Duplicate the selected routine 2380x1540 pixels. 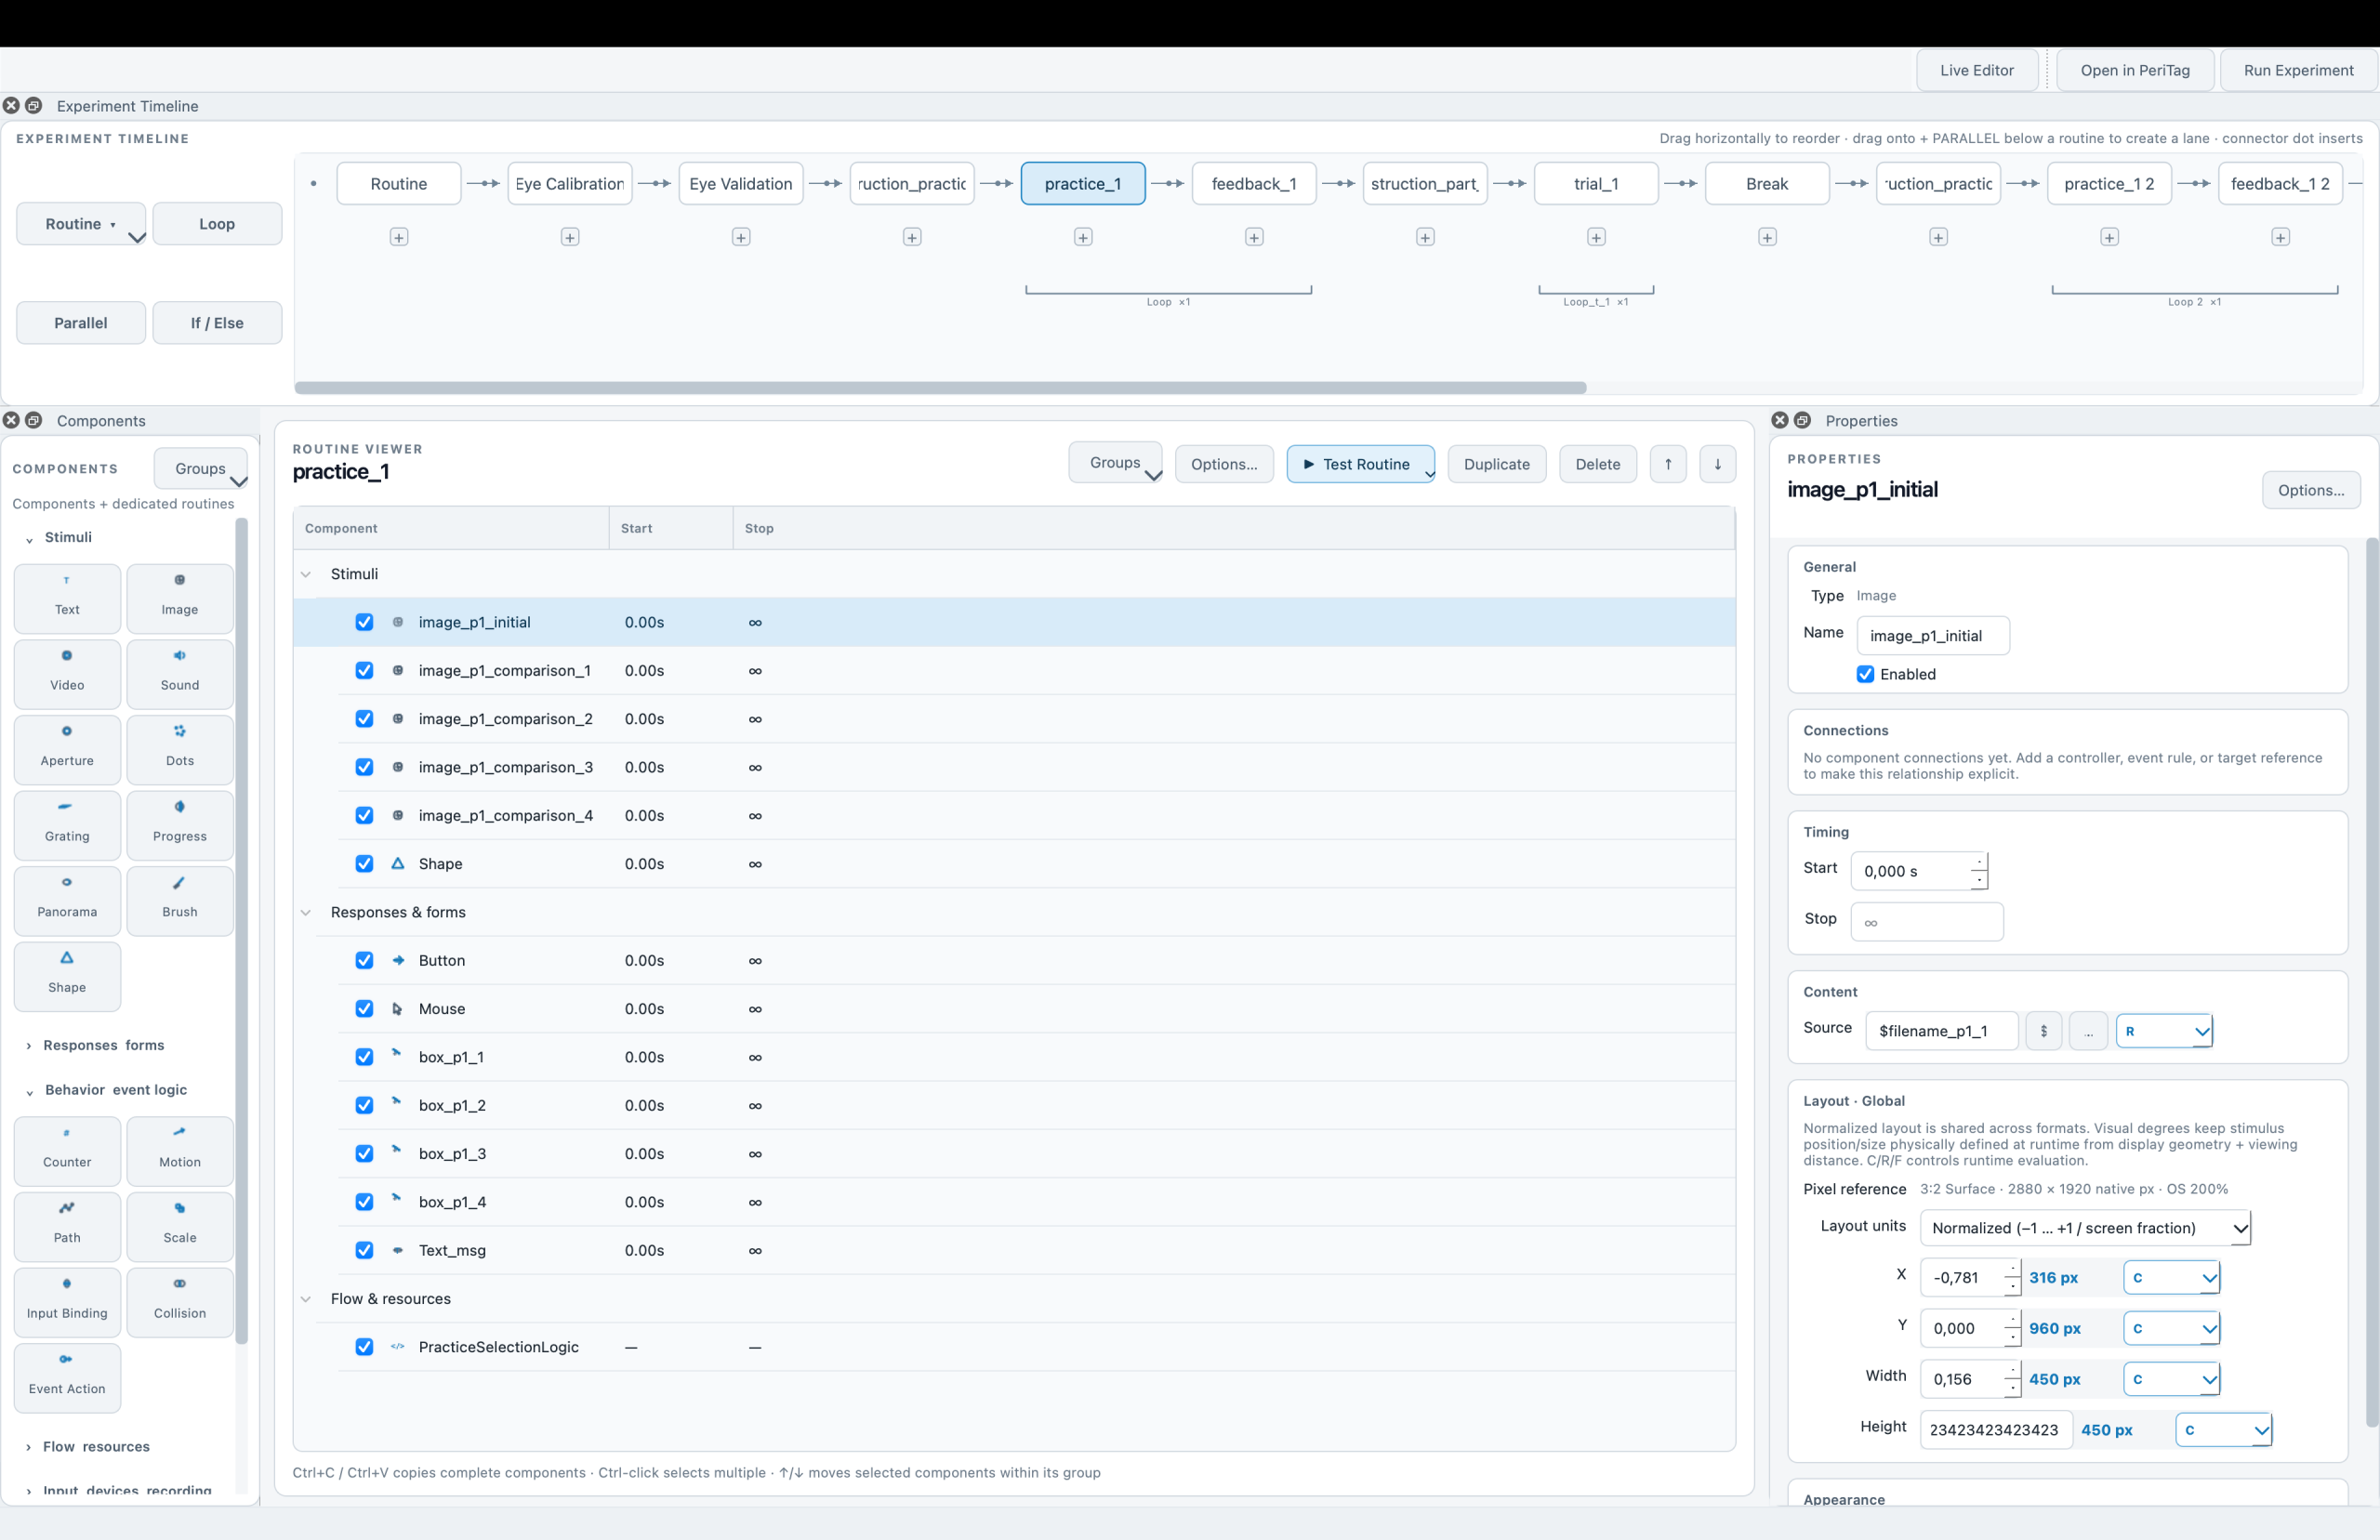point(1496,464)
